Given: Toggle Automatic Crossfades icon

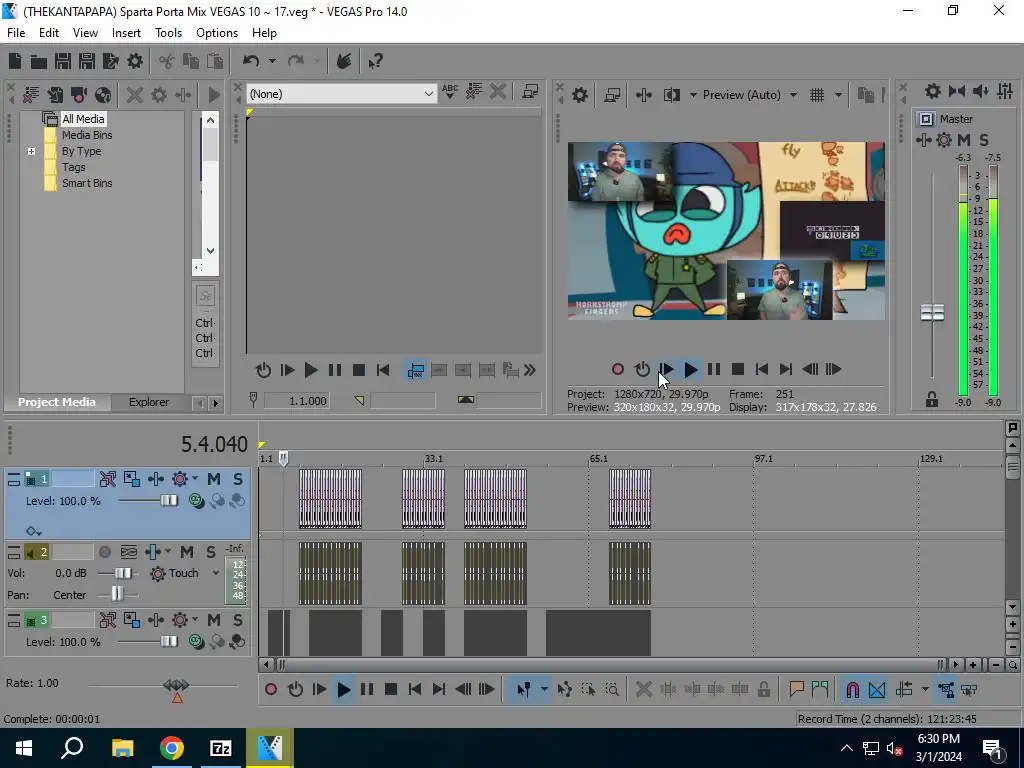Looking at the screenshot, I should tap(877, 689).
